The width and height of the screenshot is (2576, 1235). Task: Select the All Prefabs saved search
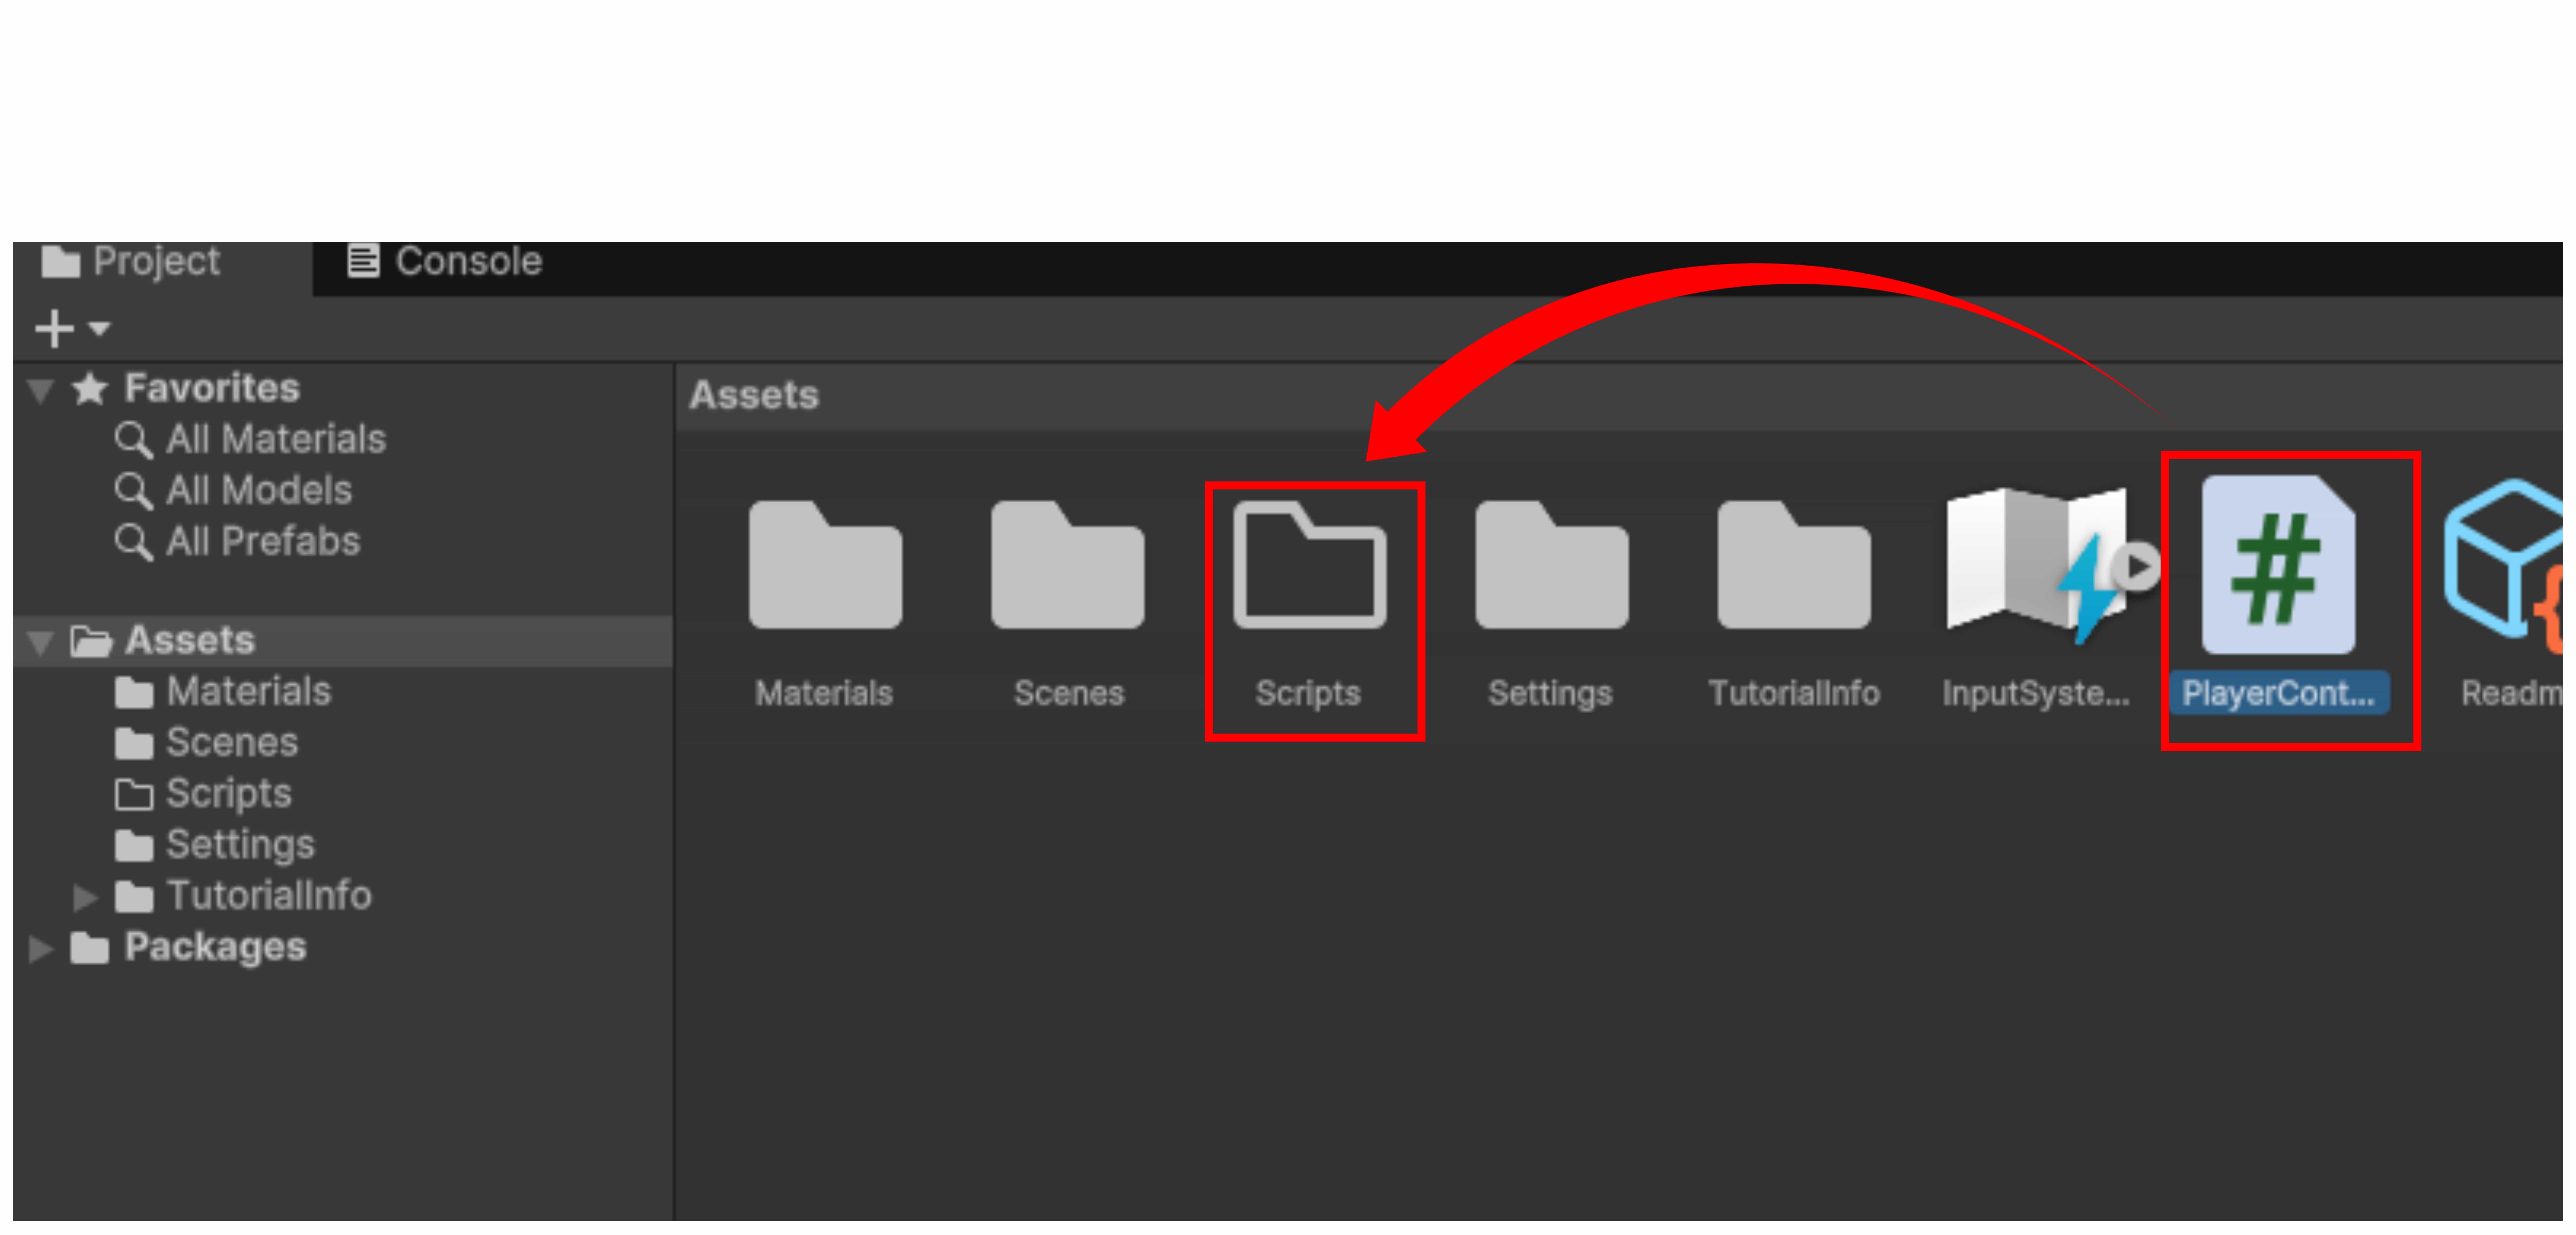237,541
